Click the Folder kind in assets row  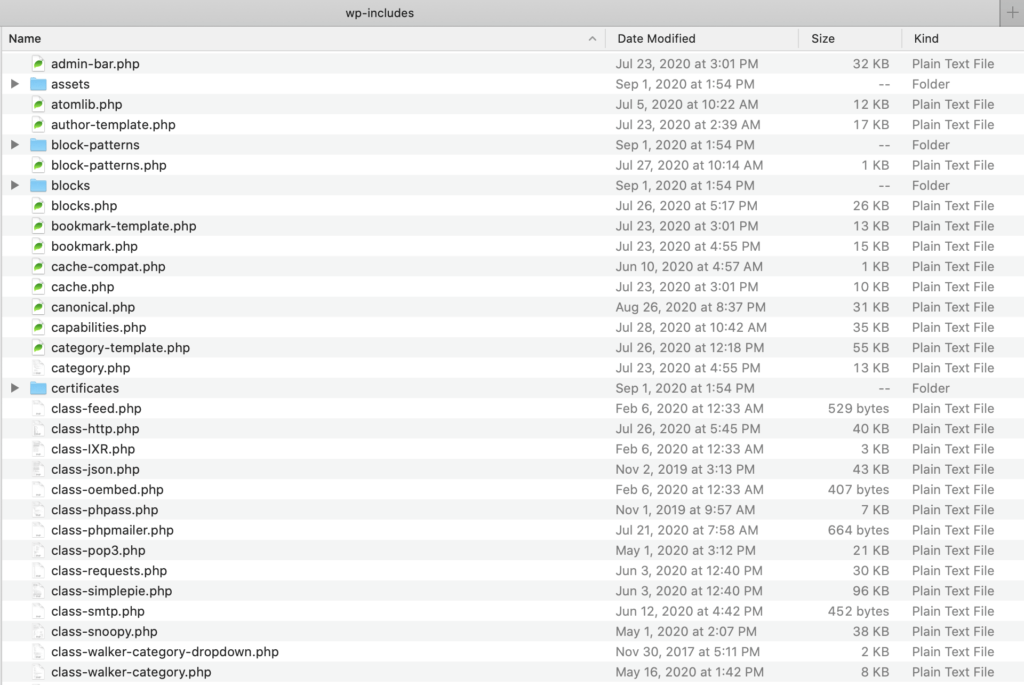(931, 84)
